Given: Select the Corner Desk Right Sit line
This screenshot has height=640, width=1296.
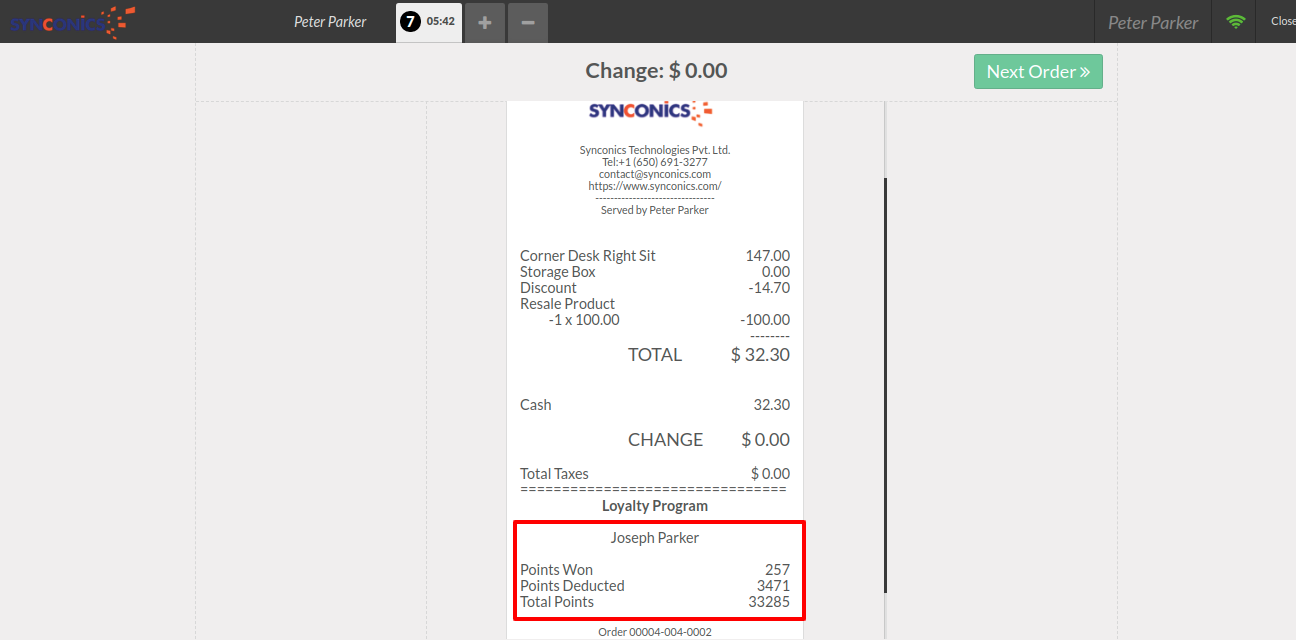Looking at the screenshot, I should click(588, 256).
